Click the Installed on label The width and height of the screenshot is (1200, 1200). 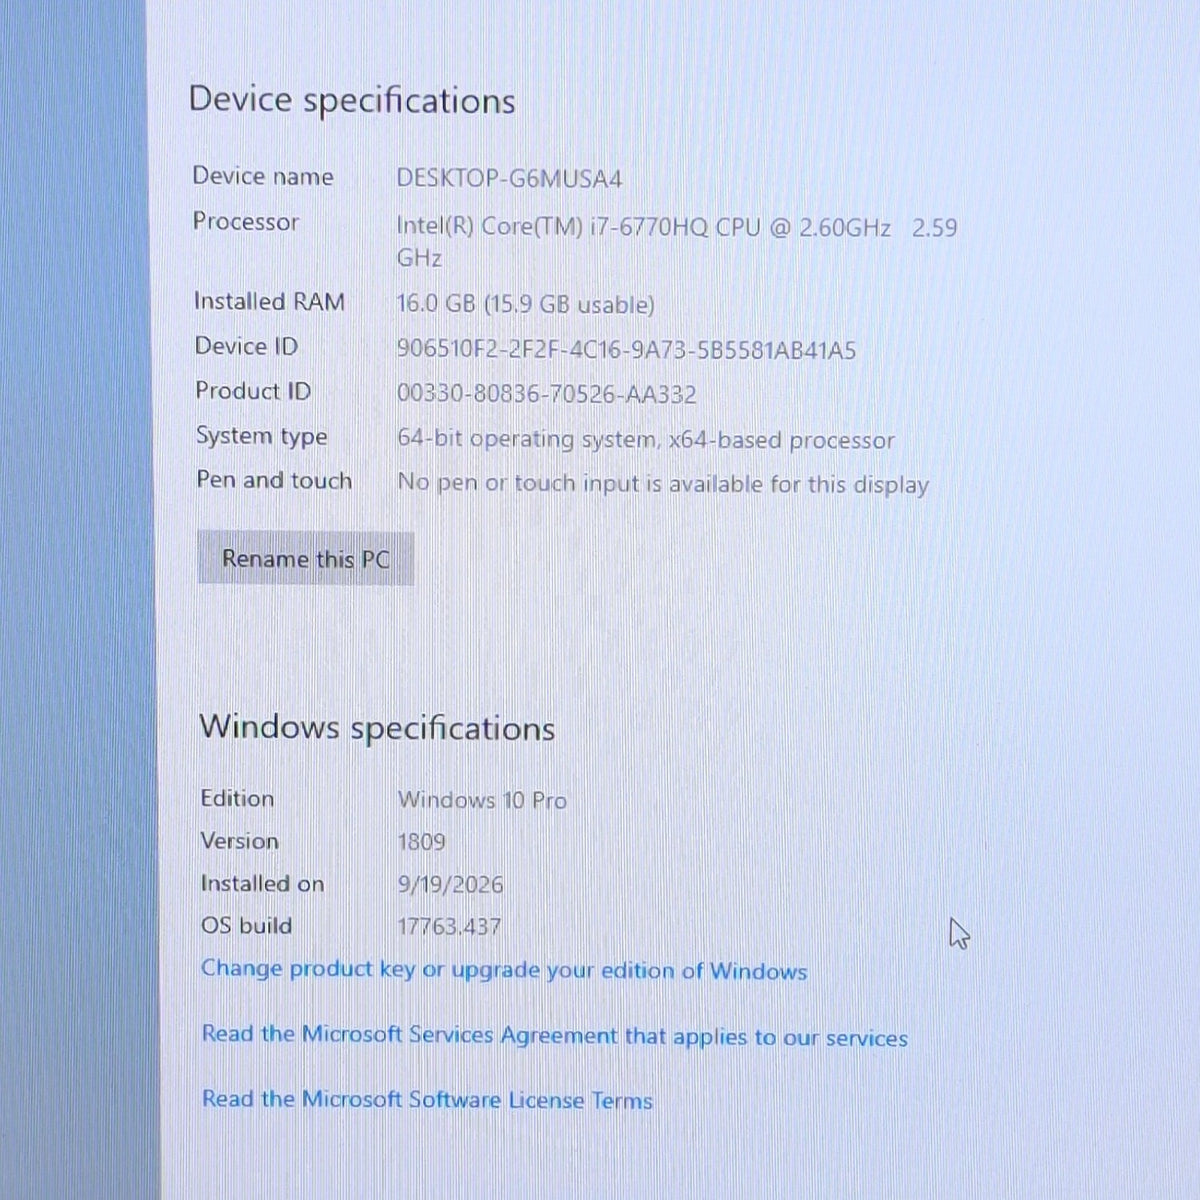262,883
